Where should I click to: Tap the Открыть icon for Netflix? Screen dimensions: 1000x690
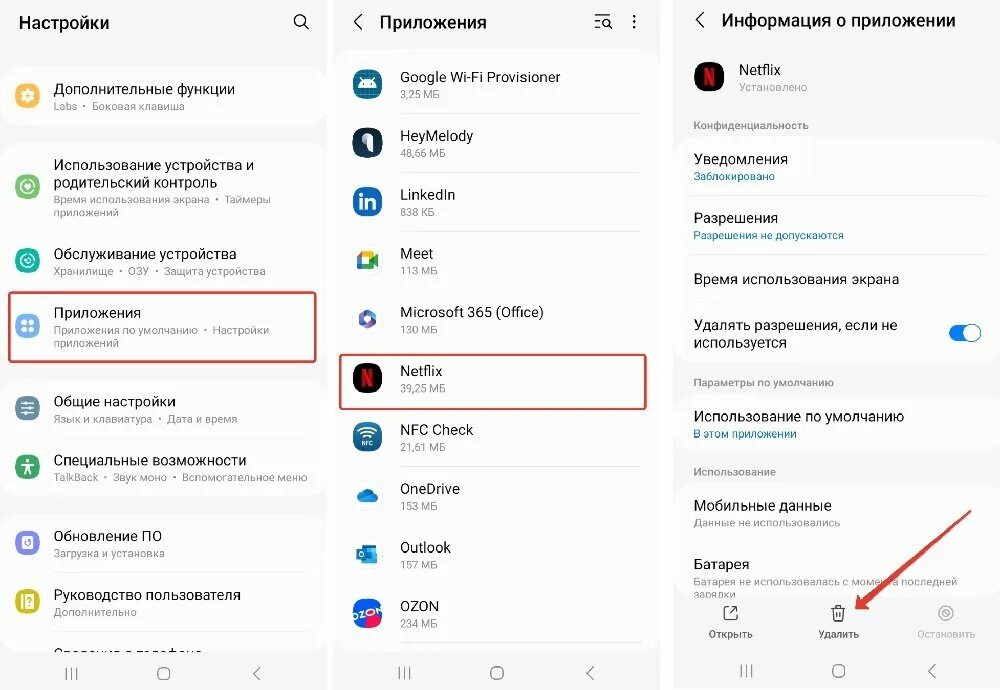coord(730,613)
